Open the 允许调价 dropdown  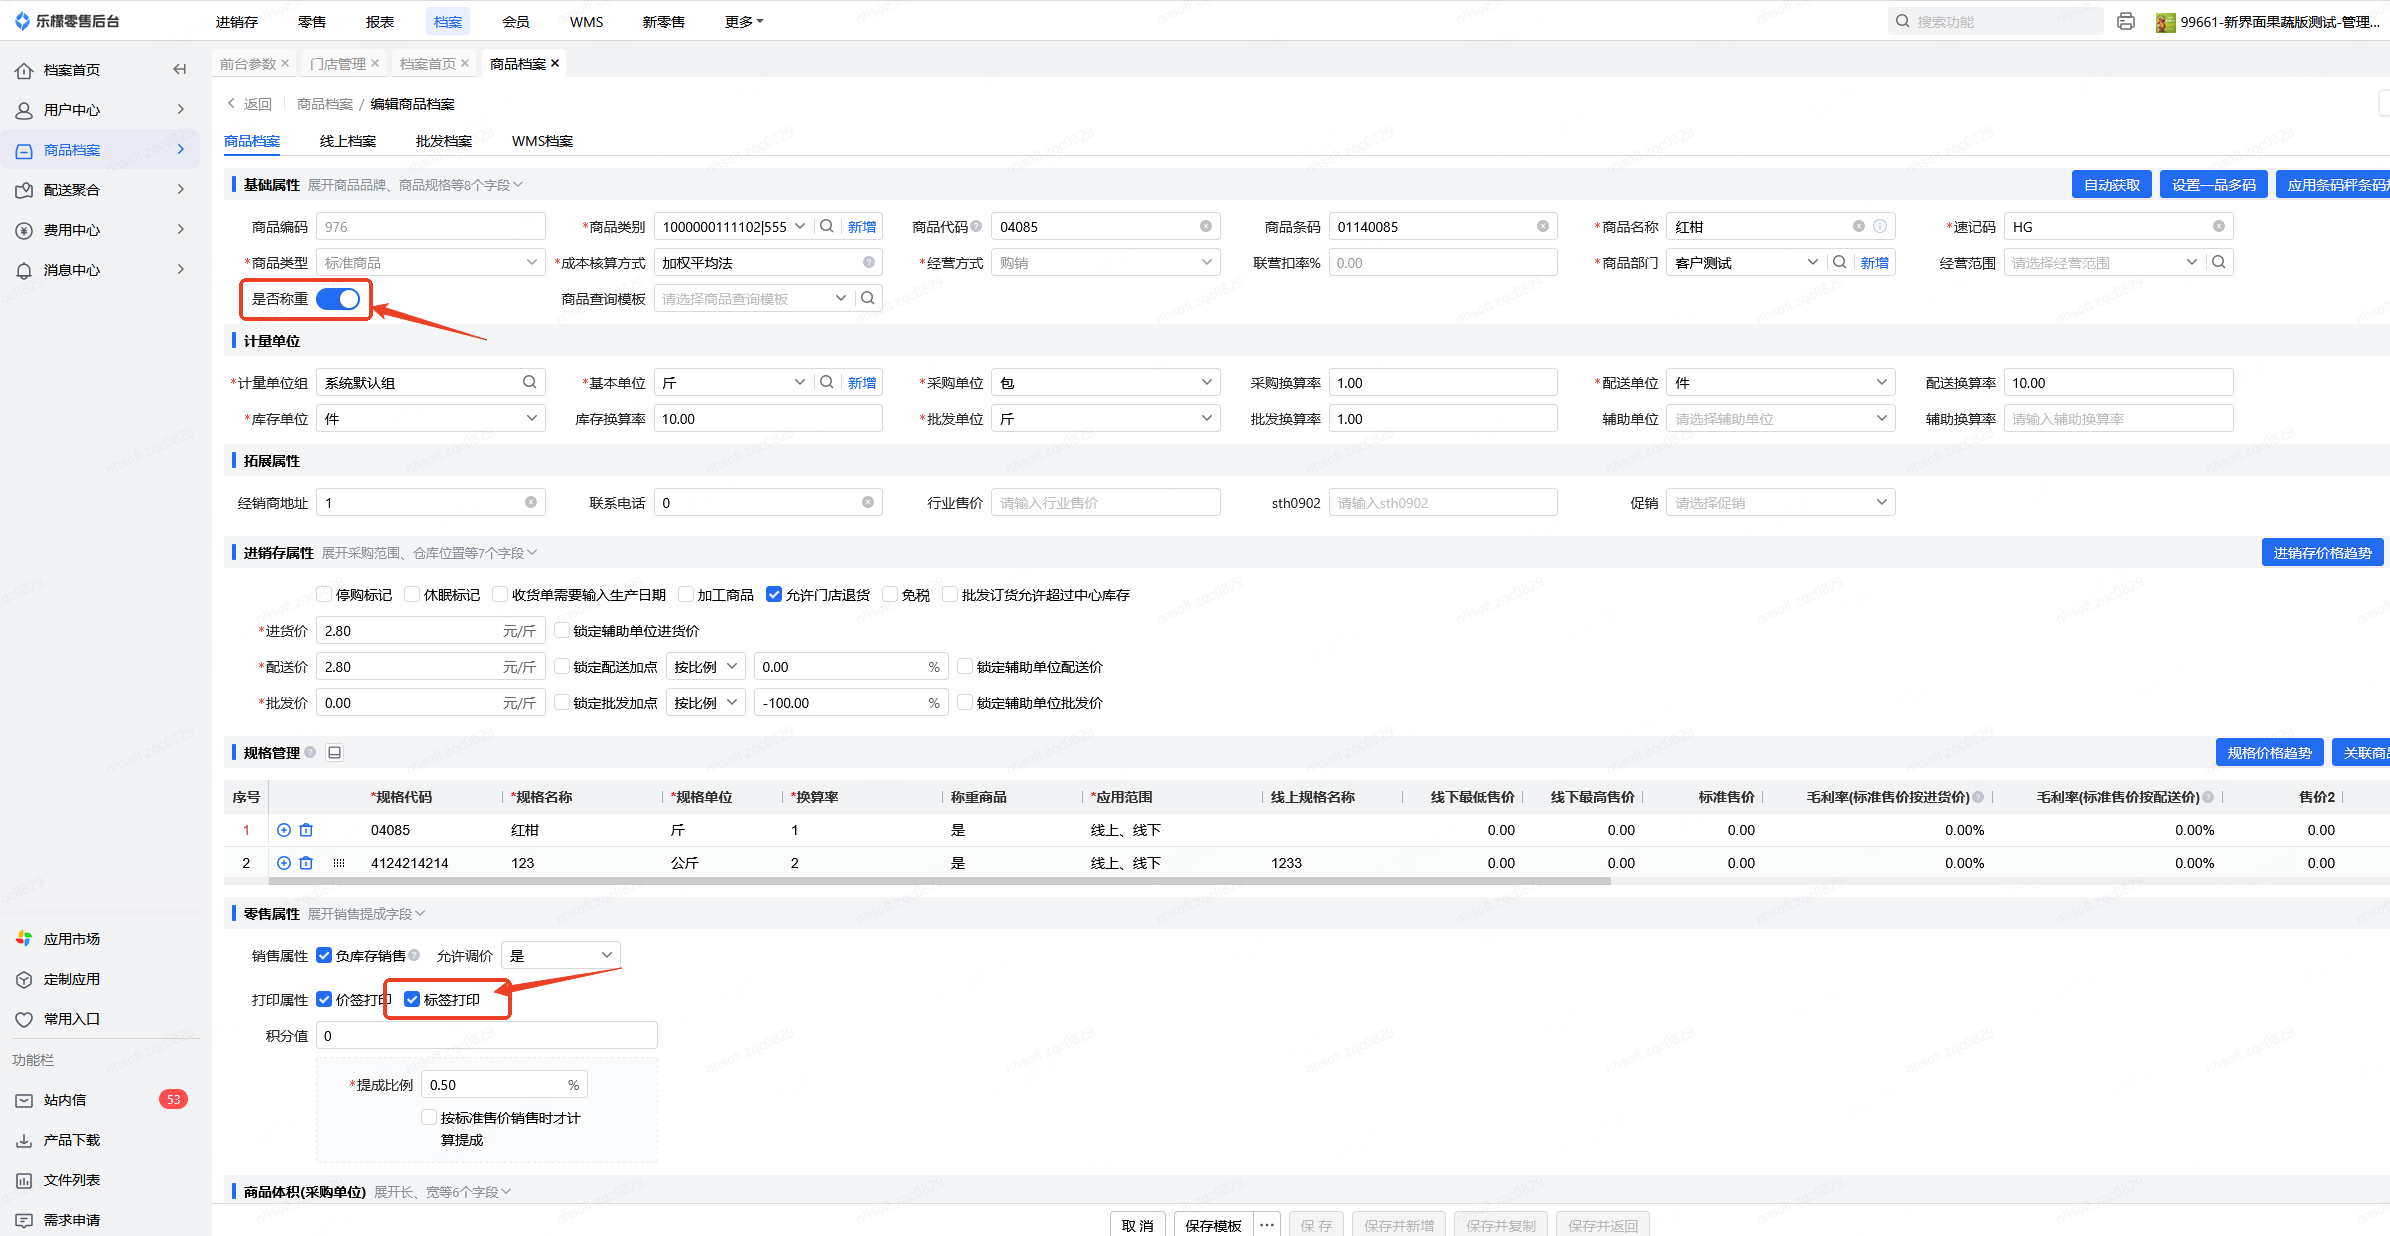(560, 955)
